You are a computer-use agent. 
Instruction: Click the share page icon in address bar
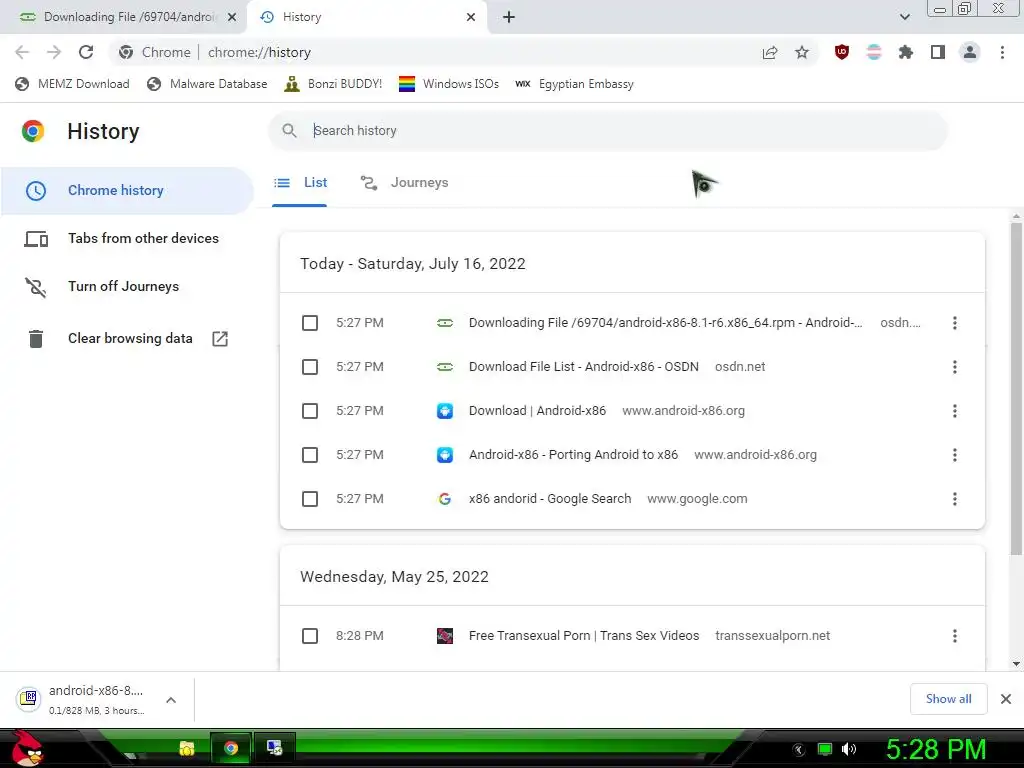coord(770,52)
